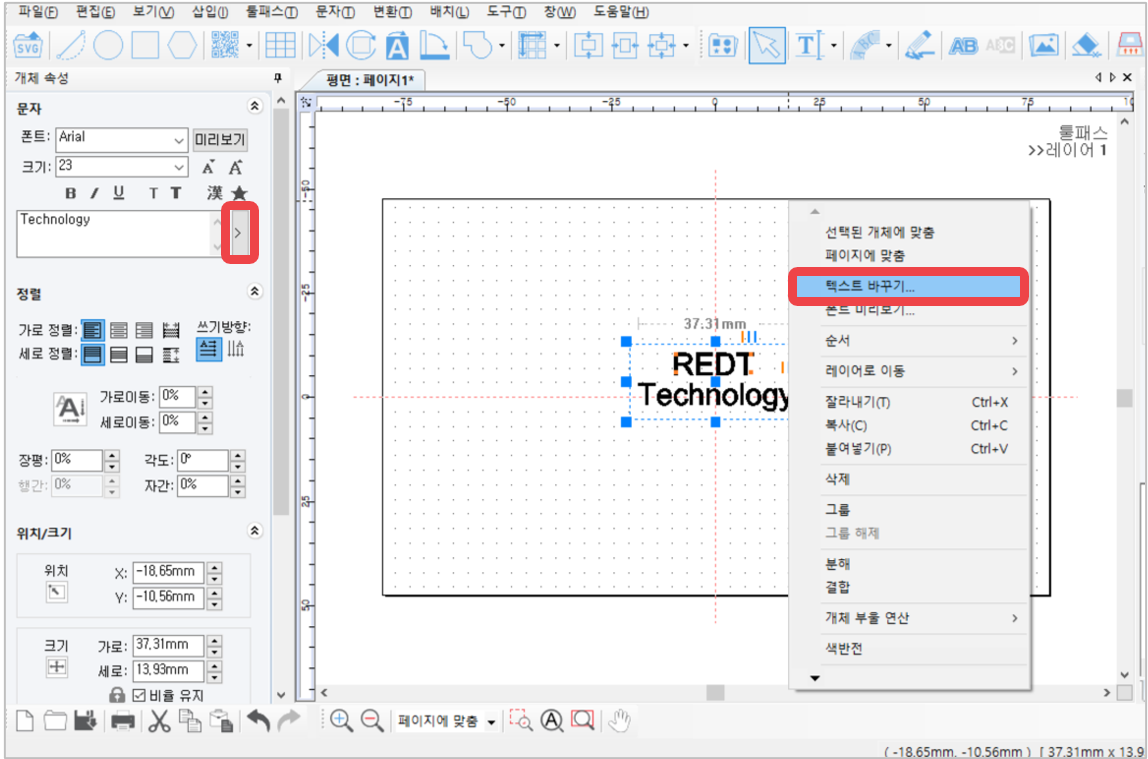Click the text outline letter A icon
This screenshot has width=1148, height=759.
(x=397, y=46)
